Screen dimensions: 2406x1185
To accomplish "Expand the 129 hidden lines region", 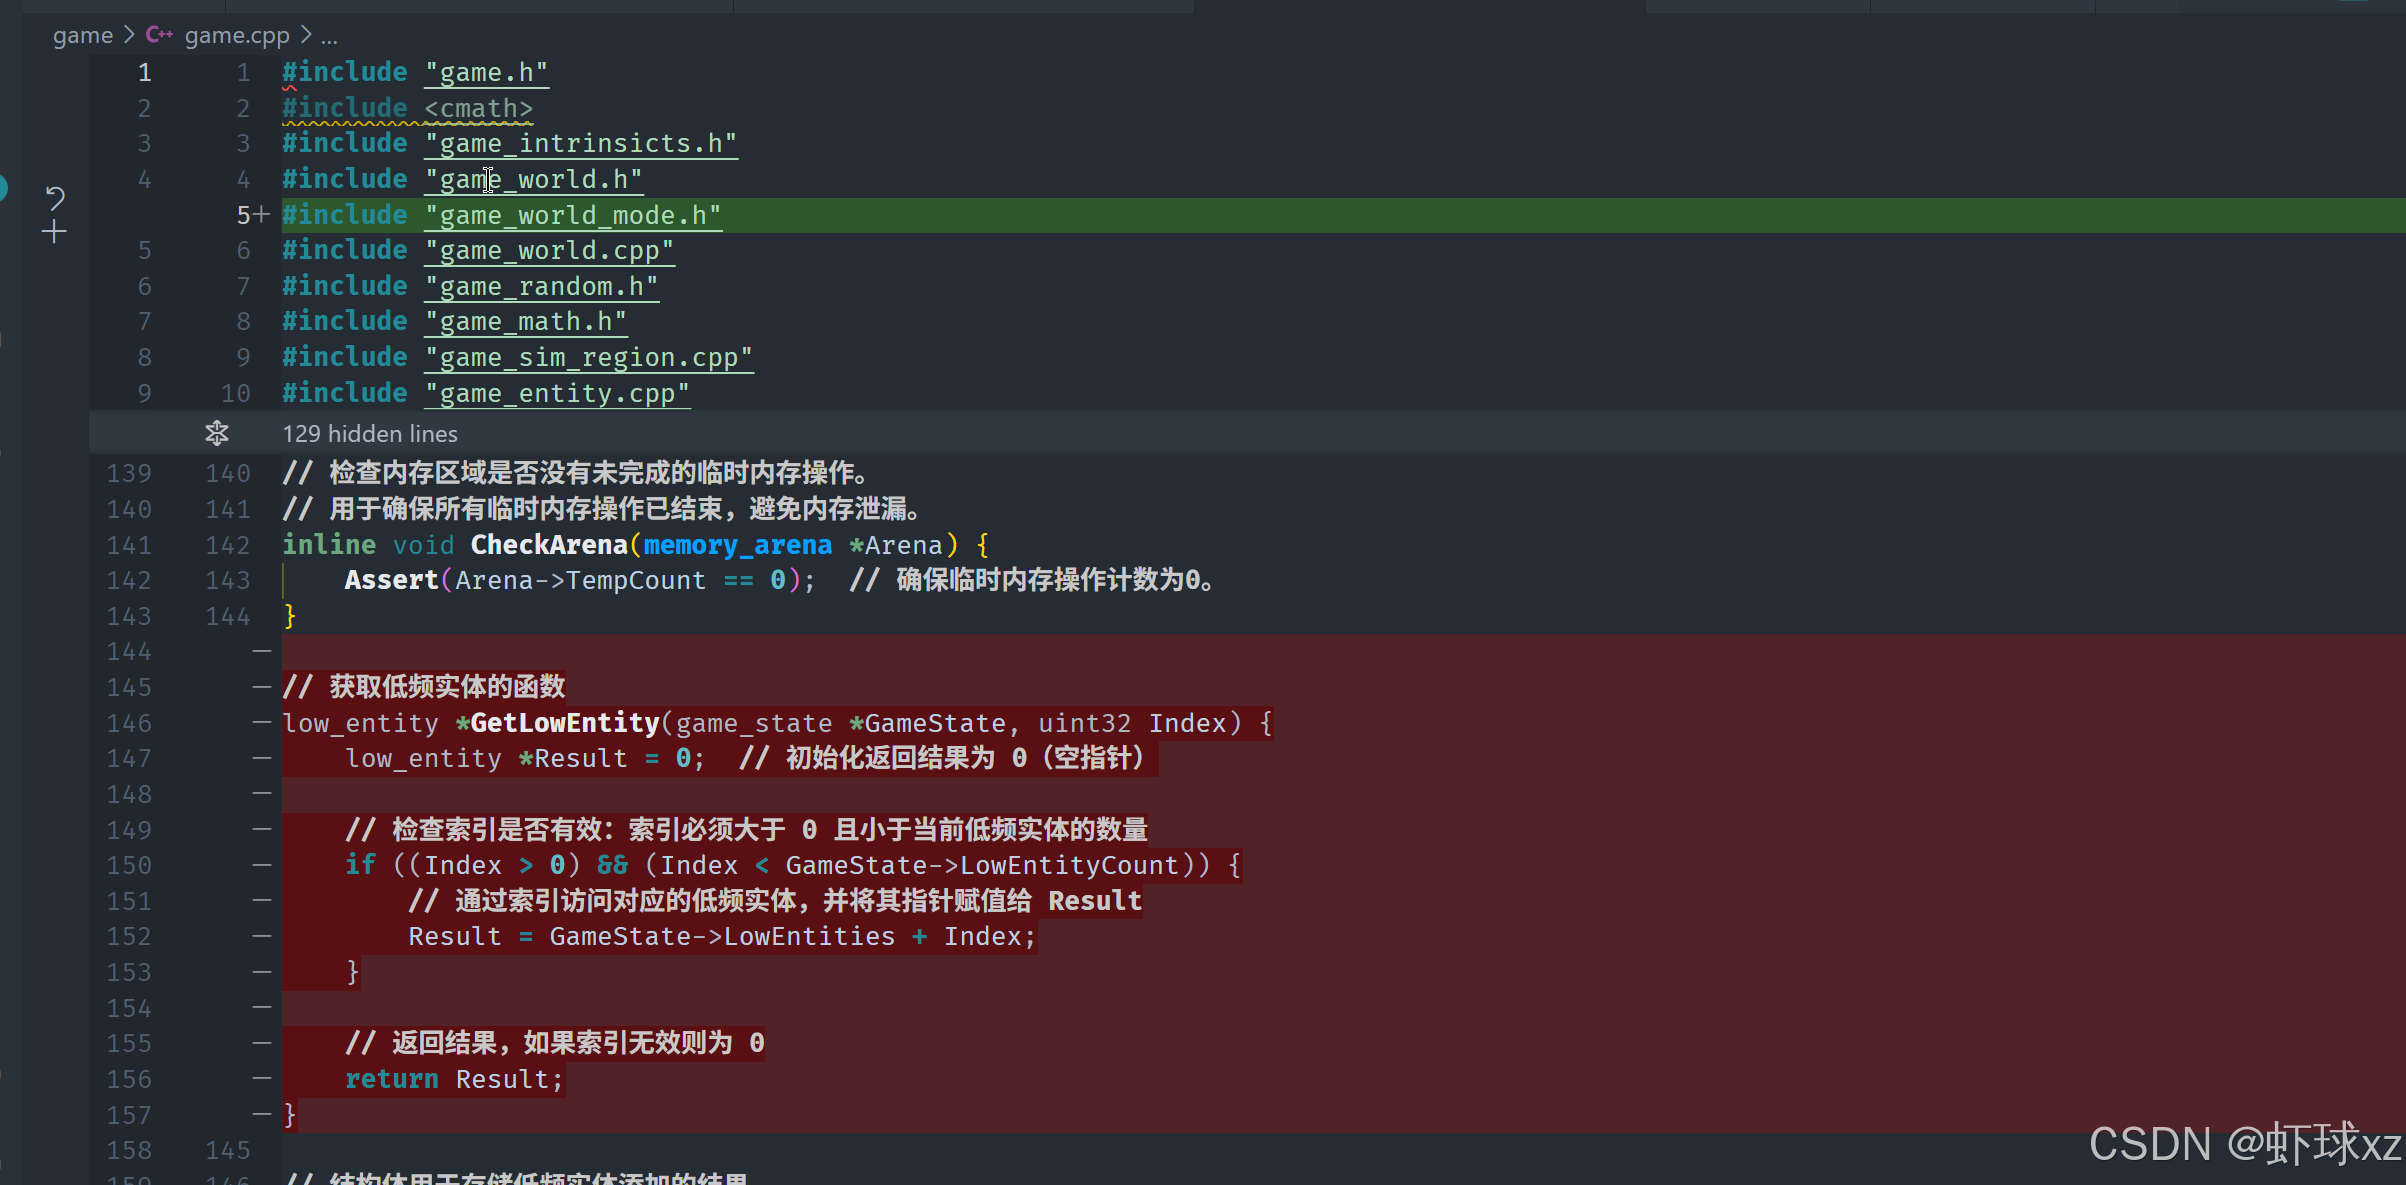I will coord(369,433).
